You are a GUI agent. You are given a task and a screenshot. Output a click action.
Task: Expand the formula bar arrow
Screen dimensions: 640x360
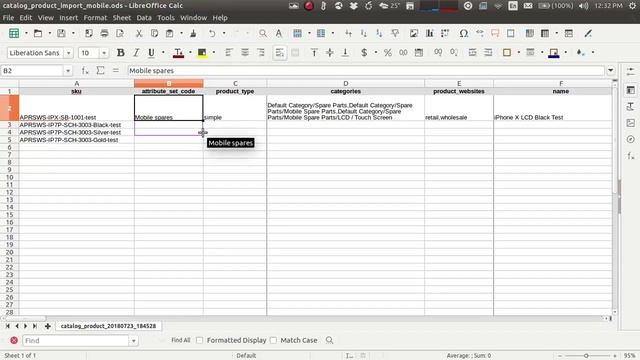coord(611,71)
